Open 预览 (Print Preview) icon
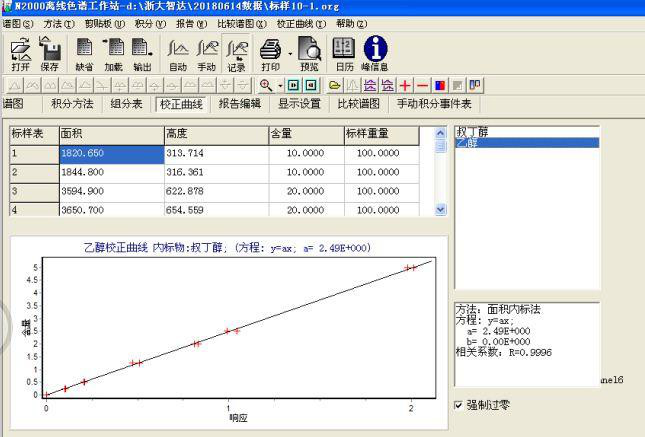Image resolution: width=645 pixels, height=437 pixels. pyautogui.click(x=310, y=53)
